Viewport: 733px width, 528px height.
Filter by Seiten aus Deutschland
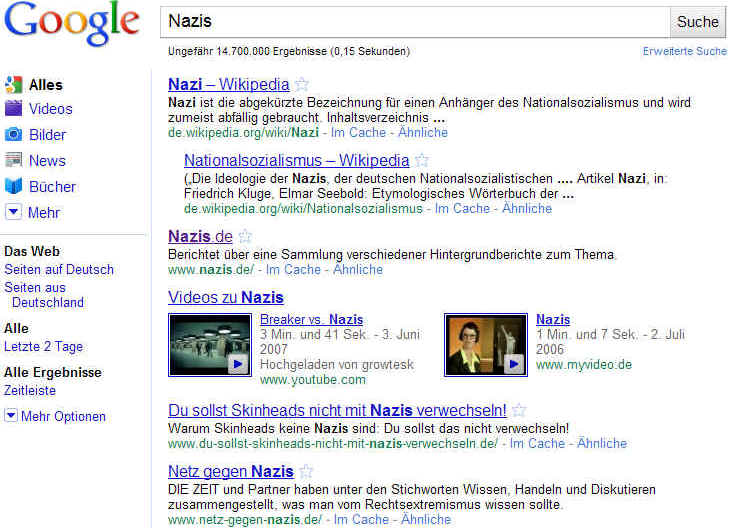pos(44,295)
